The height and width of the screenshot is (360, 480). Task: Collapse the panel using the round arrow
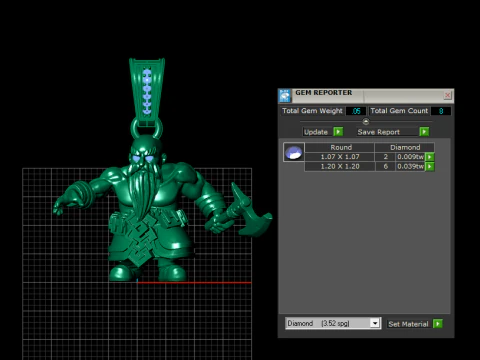click(x=366, y=121)
